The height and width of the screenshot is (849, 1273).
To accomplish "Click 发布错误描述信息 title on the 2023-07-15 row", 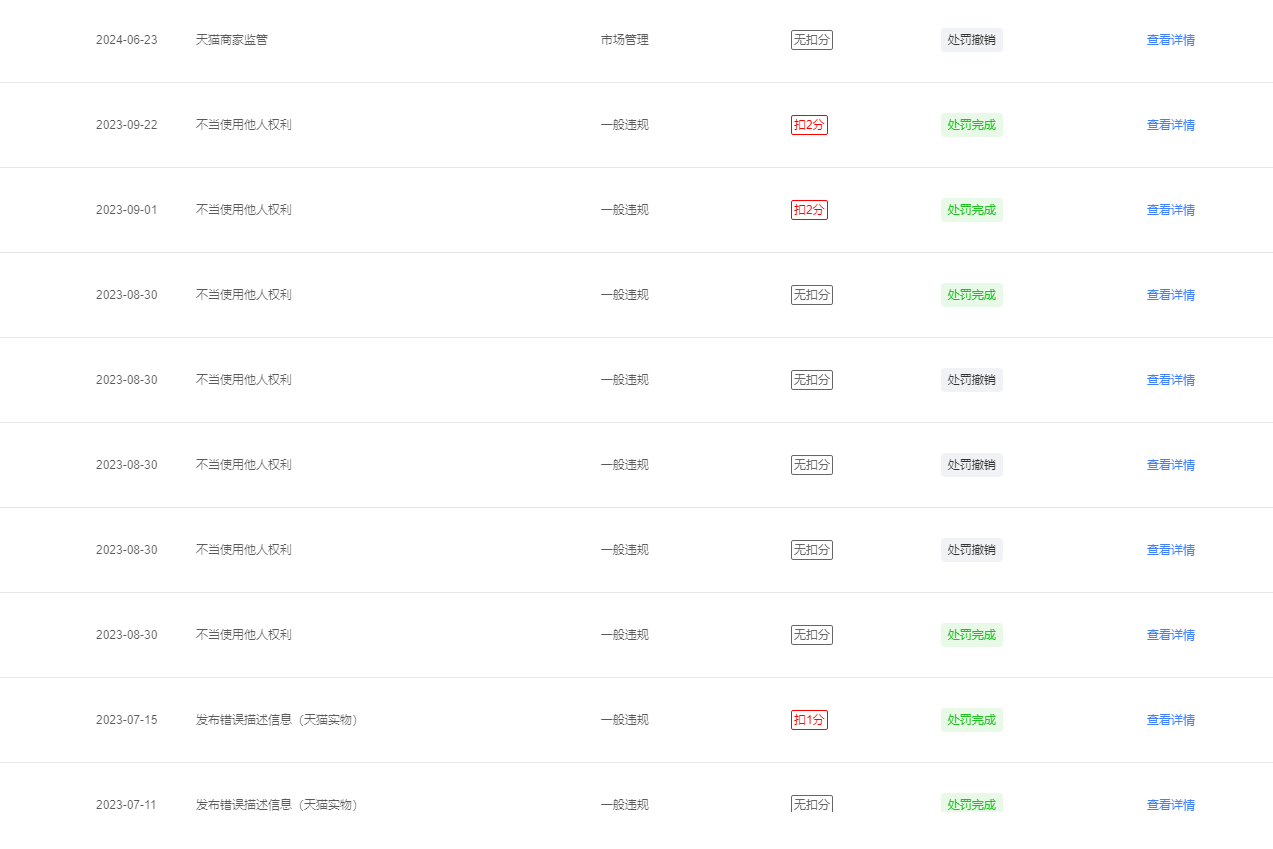I will pos(276,720).
